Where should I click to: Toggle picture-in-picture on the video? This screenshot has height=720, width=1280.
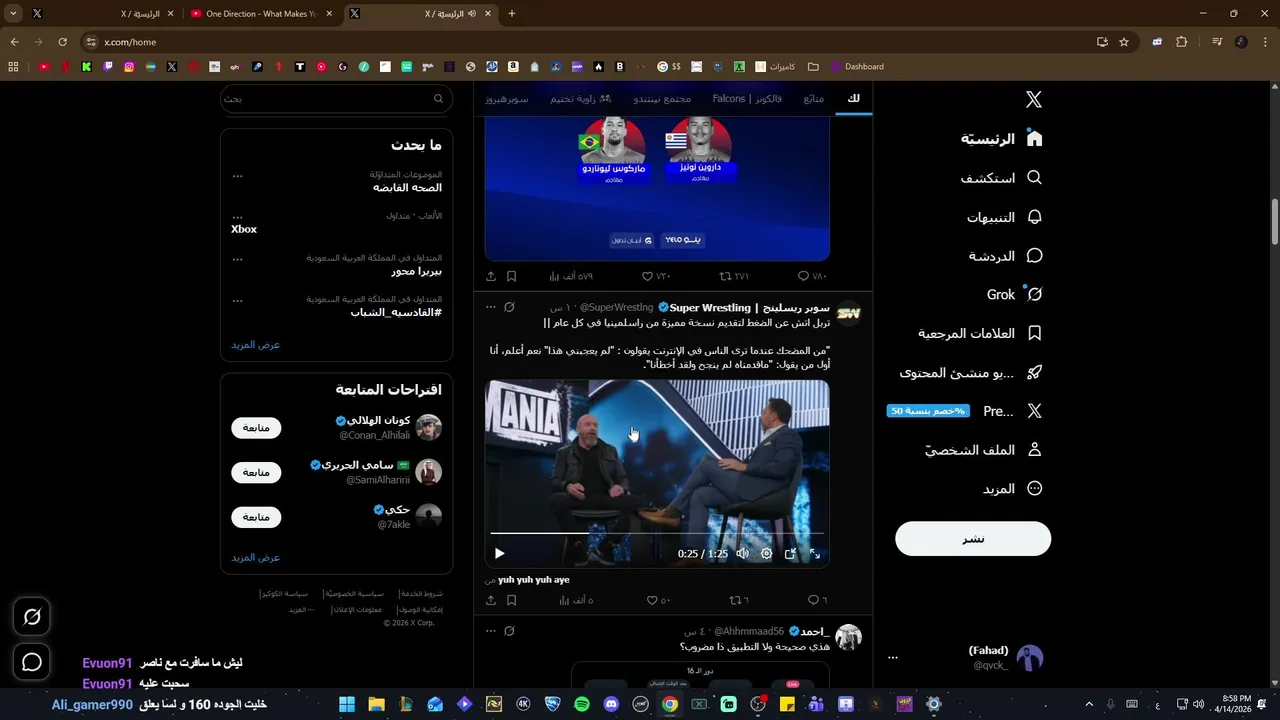coord(790,553)
